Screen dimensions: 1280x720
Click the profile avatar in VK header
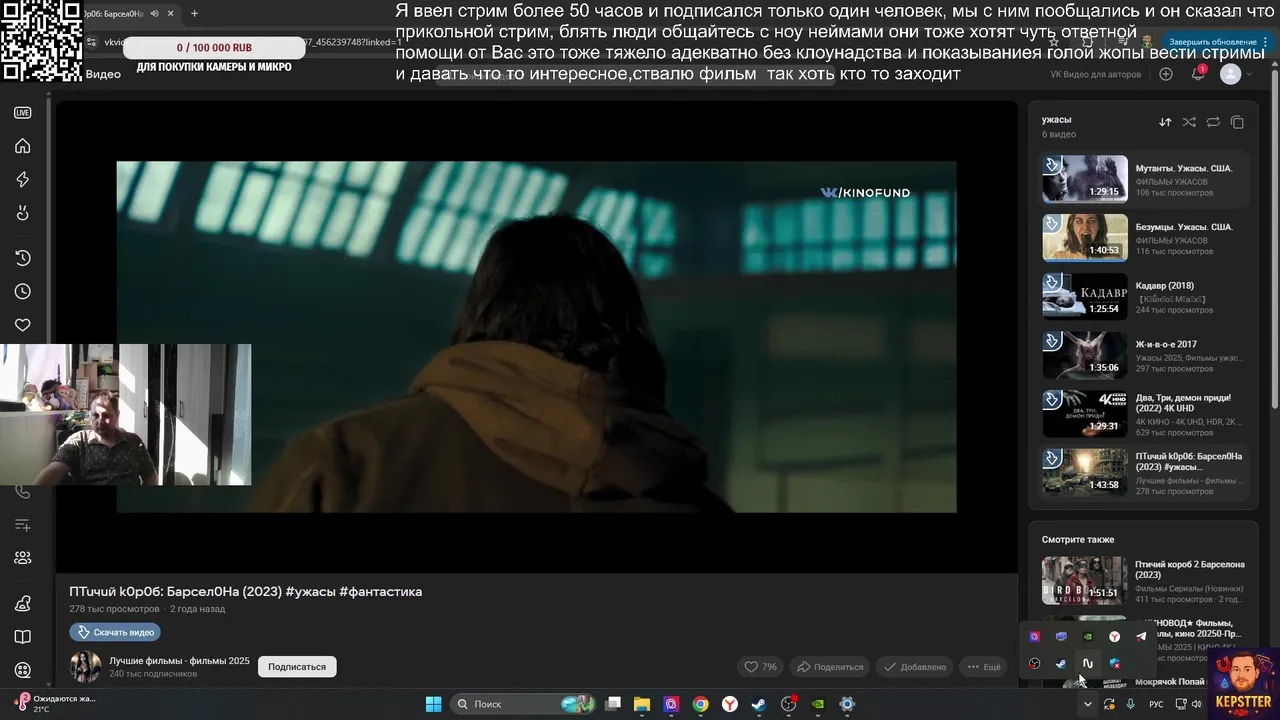(x=1231, y=74)
